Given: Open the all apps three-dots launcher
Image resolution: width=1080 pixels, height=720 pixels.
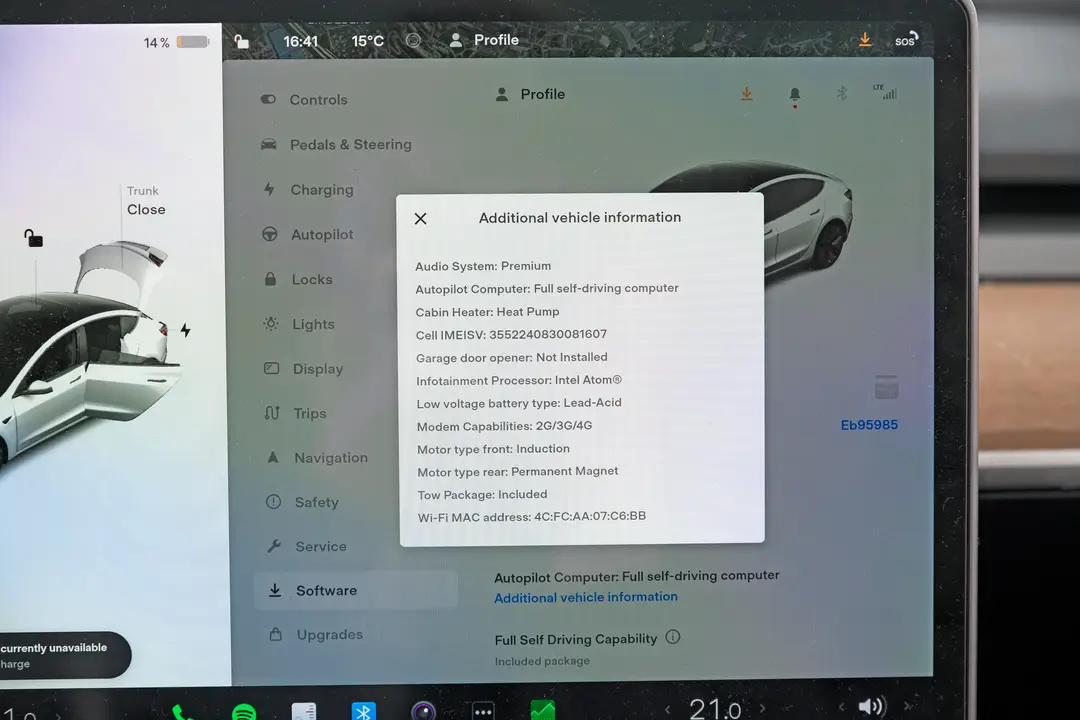Looking at the screenshot, I should pos(483,711).
